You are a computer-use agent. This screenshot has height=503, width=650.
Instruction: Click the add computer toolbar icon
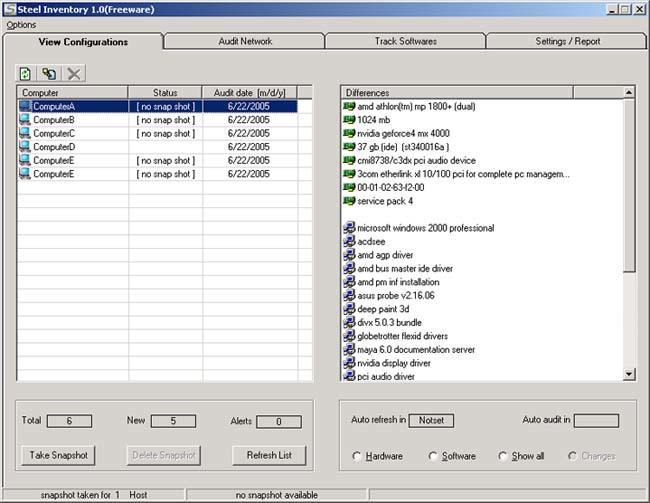49,74
